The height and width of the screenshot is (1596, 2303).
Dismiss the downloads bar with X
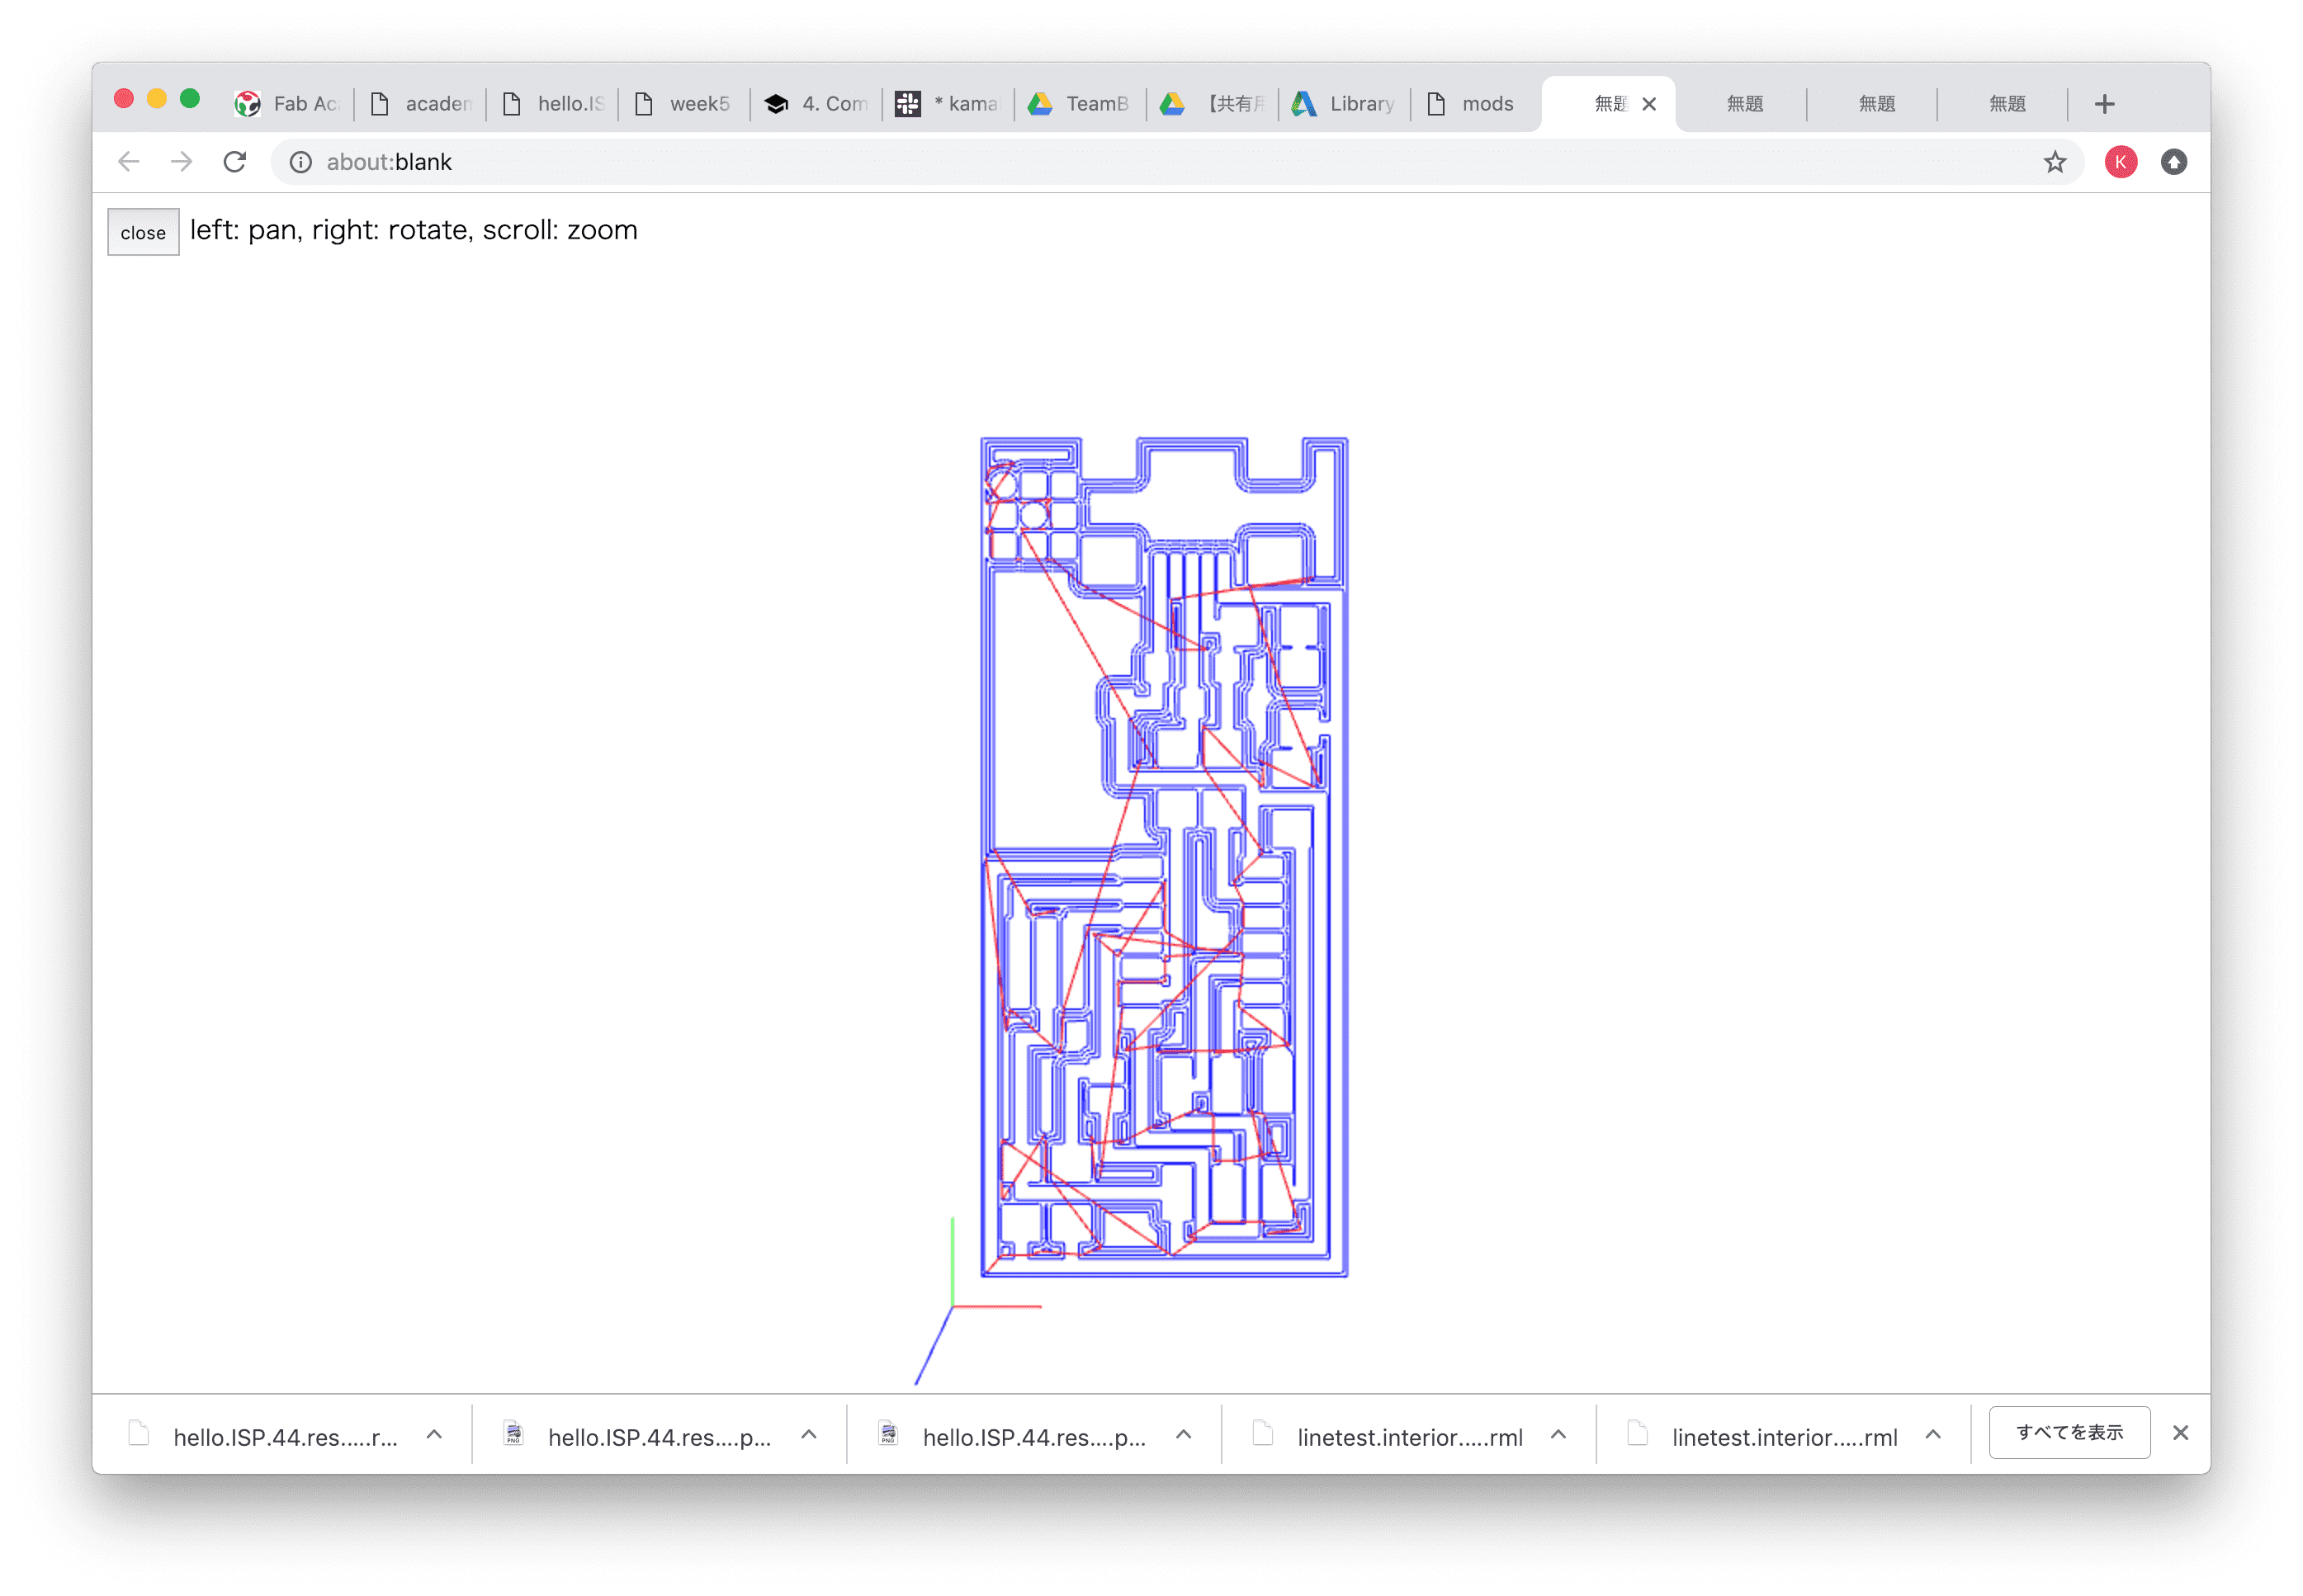[x=2181, y=1433]
